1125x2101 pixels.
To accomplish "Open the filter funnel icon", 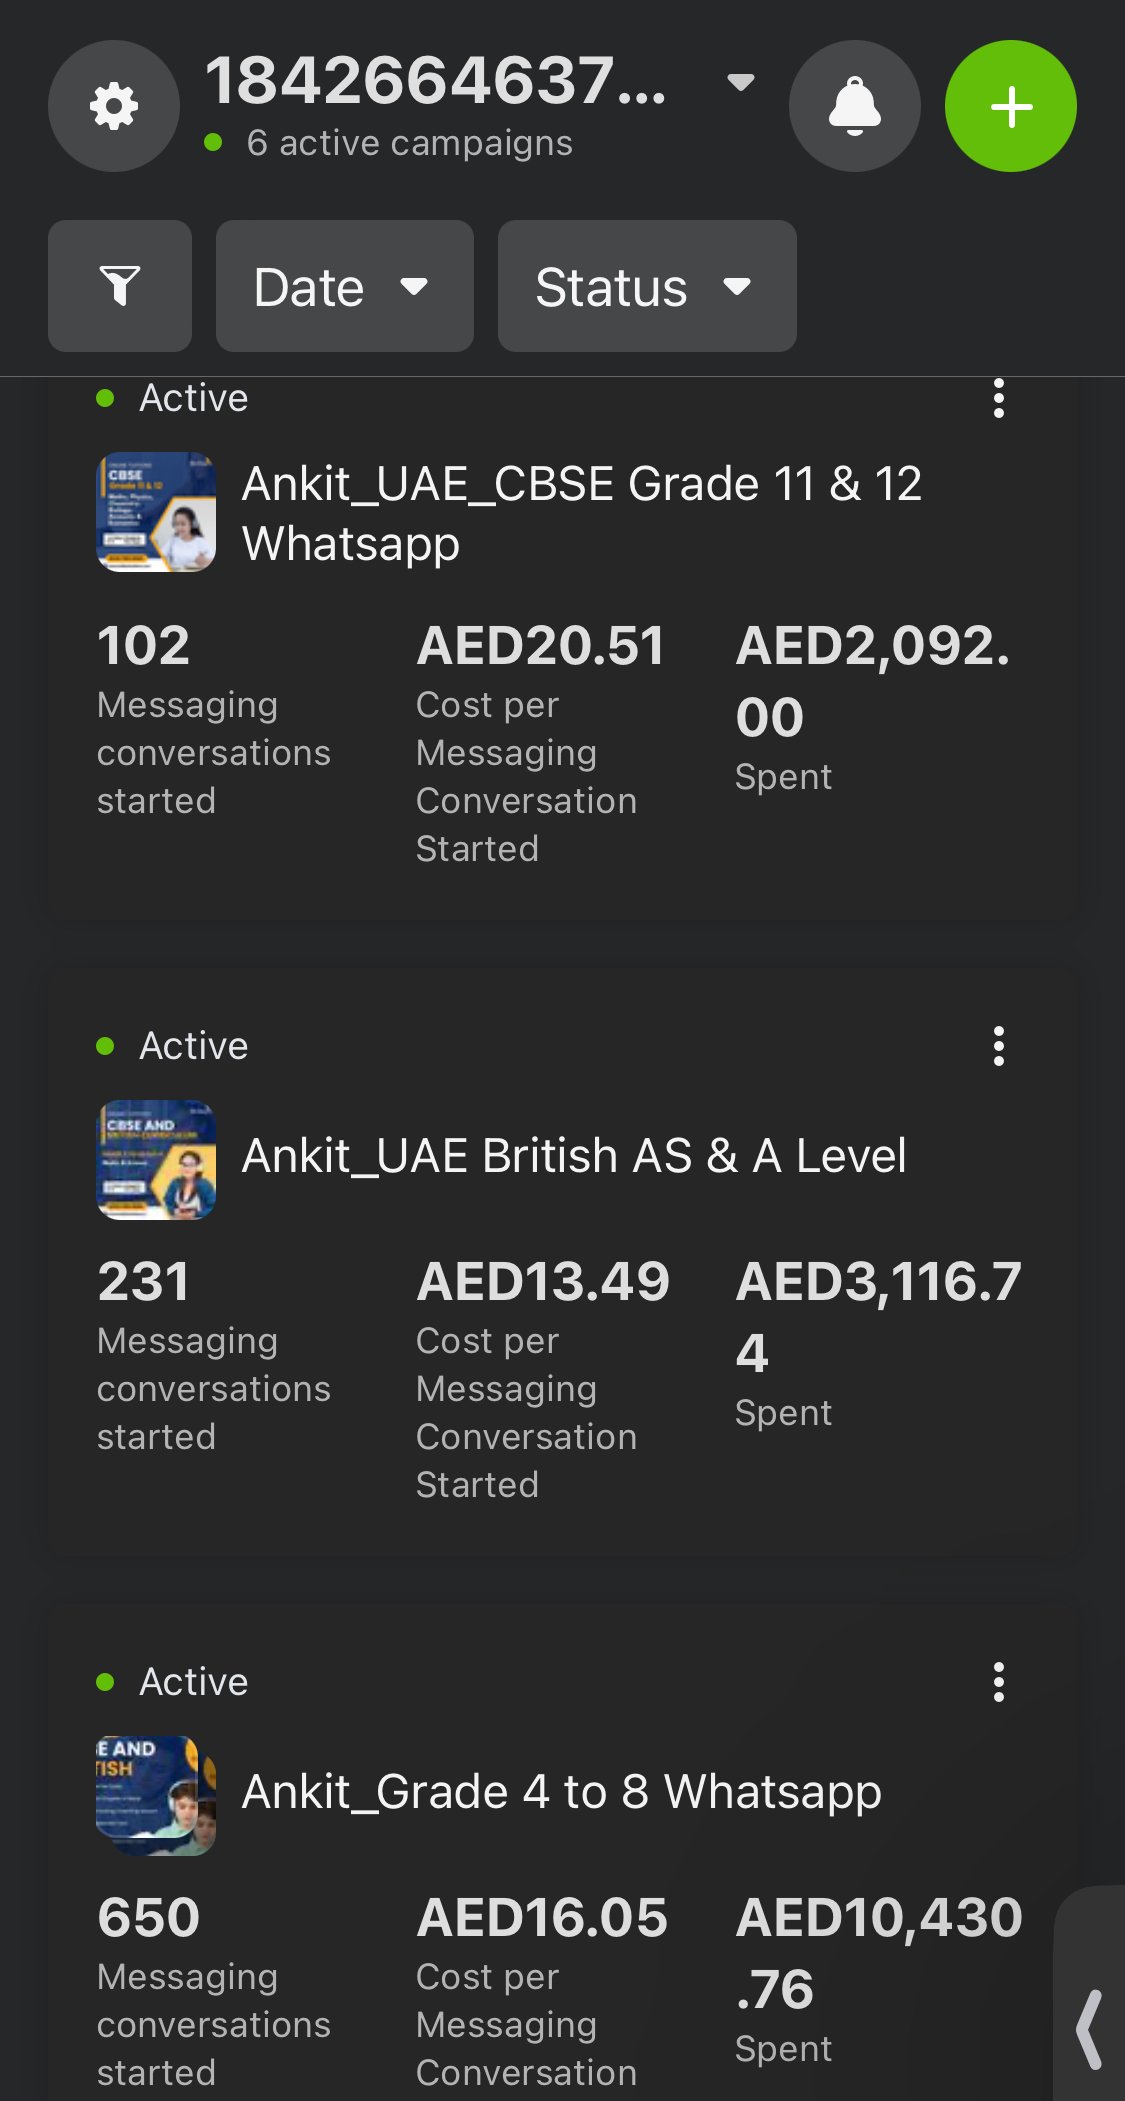I will tap(120, 286).
